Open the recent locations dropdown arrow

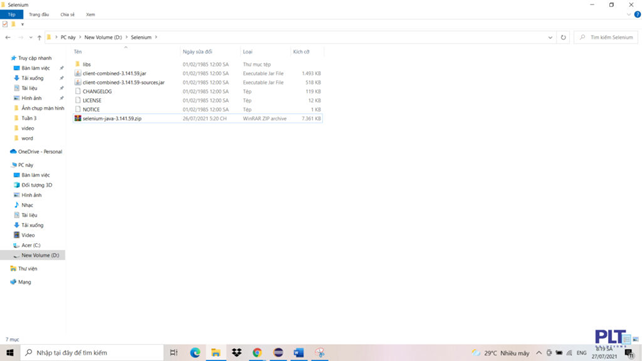tap(31, 38)
